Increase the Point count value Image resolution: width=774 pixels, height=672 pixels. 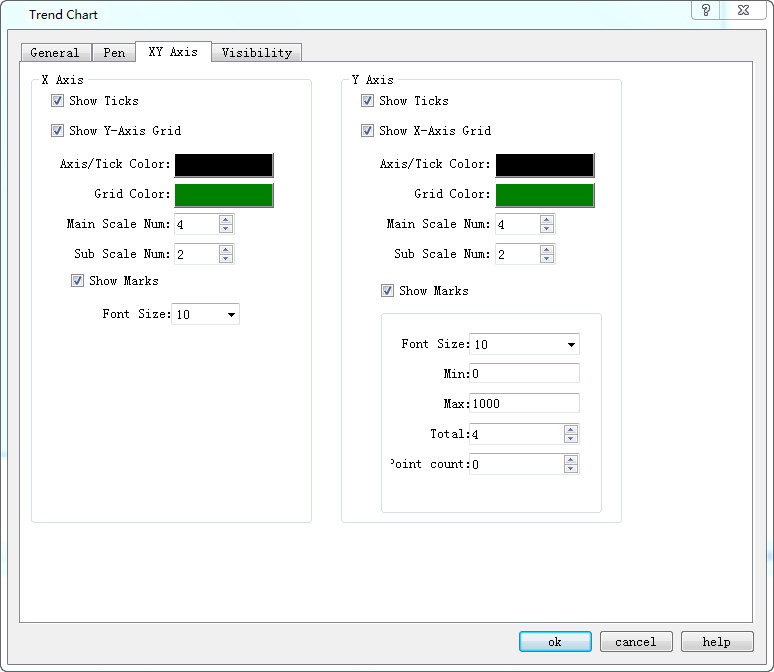coord(571,460)
